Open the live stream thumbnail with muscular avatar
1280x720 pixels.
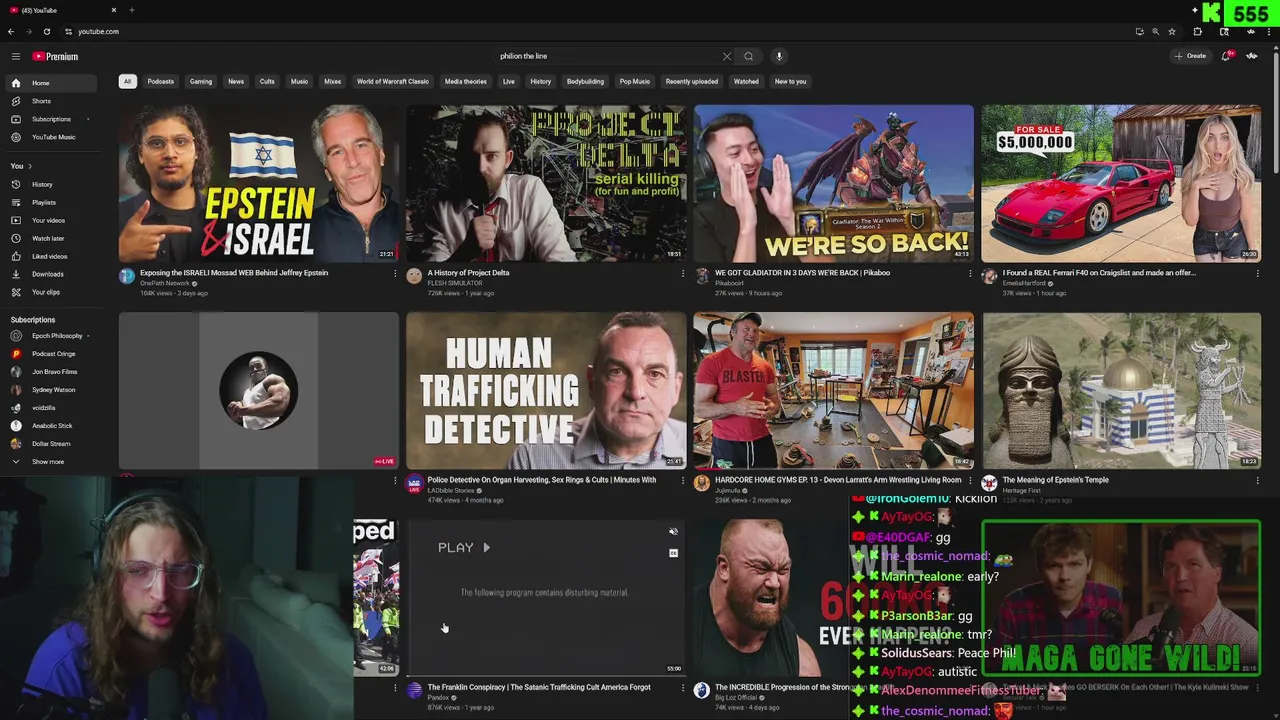[x=258, y=390]
